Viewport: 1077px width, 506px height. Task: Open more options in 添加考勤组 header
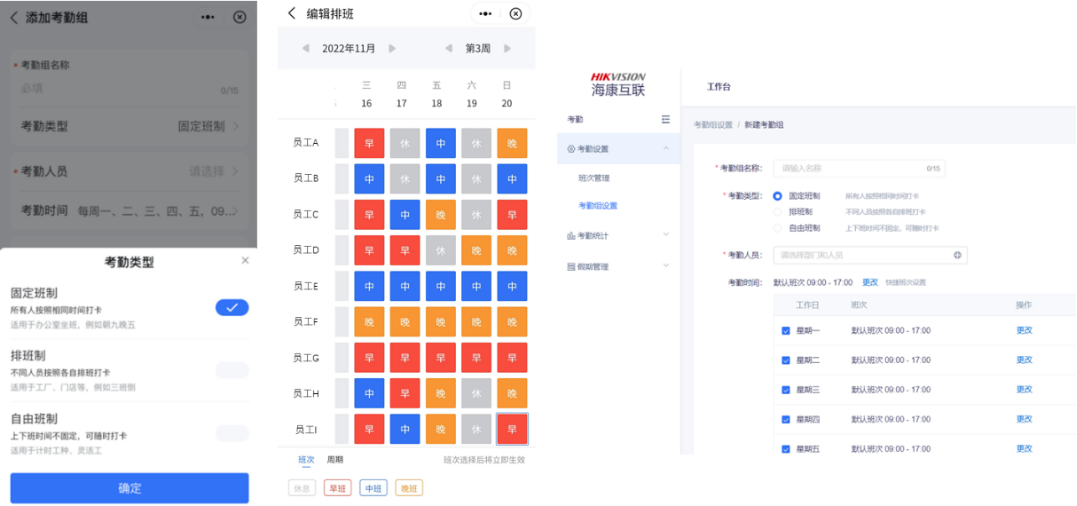[x=208, y=18]
